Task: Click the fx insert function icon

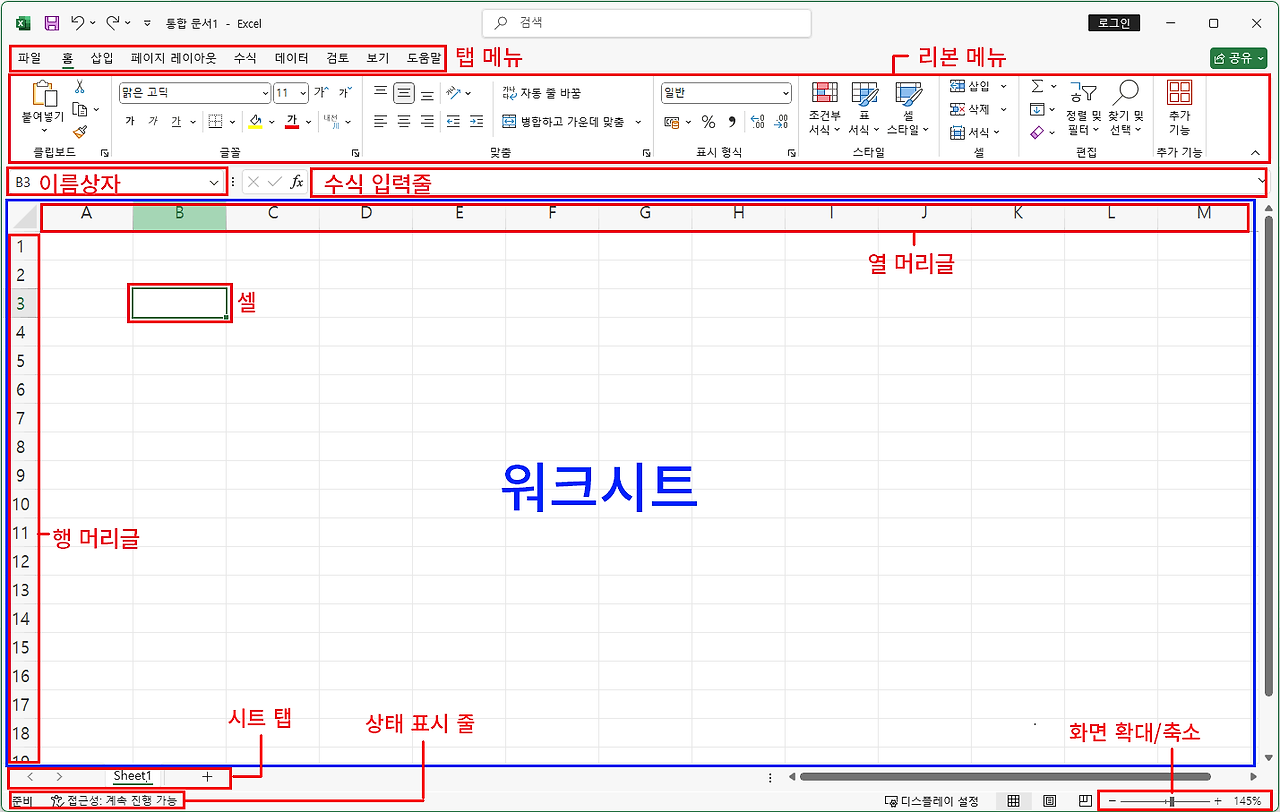Action: tap(297, 182)
